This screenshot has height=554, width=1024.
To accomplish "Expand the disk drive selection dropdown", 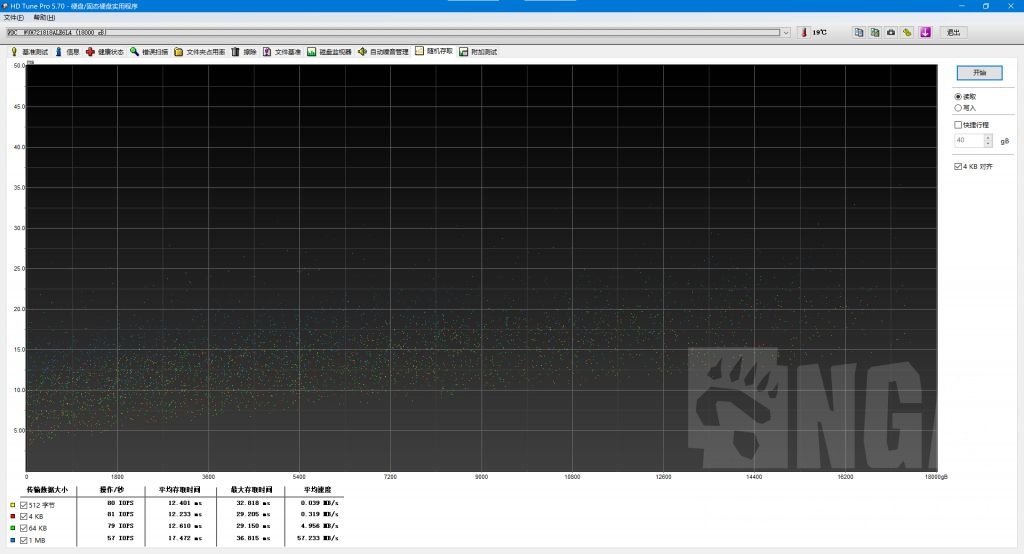I will [x=785, y=32].
